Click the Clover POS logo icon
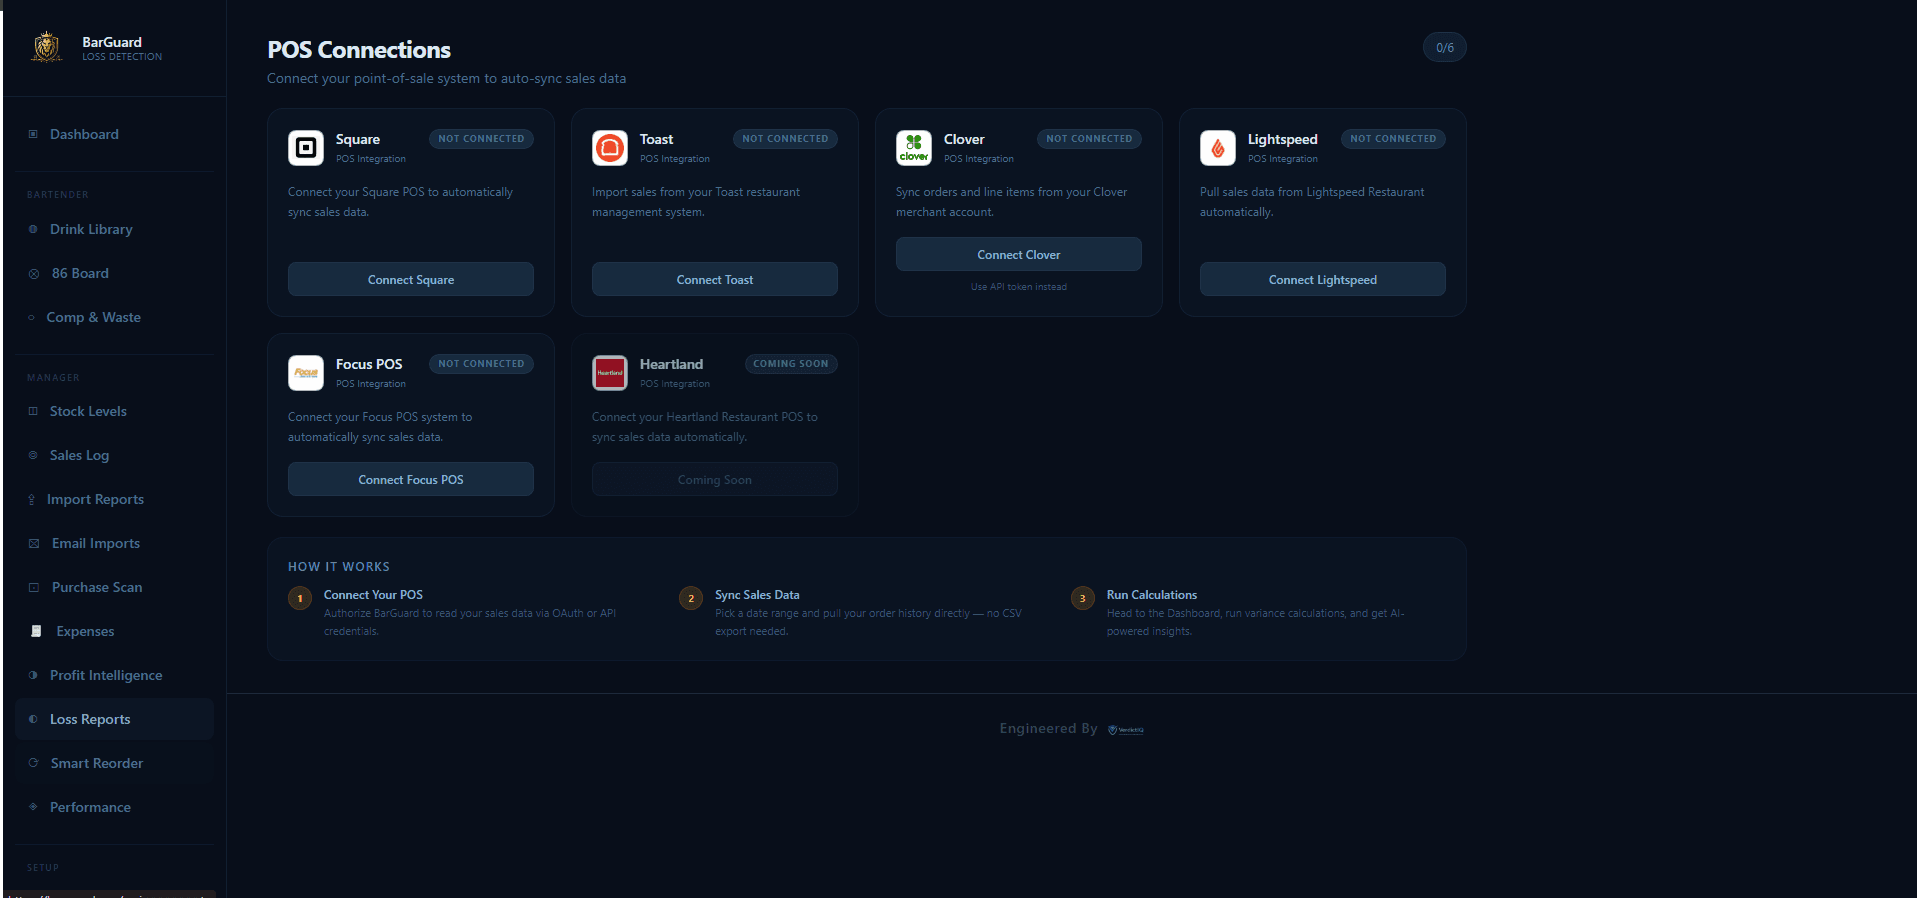 coord(914,148)
